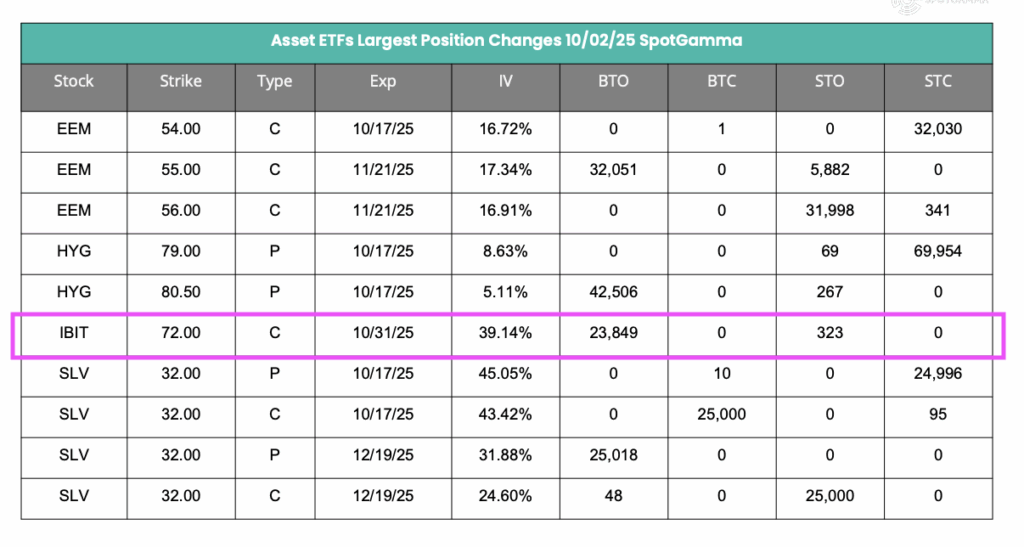Click the 69,954 STC value
This screenshot has height=547, width=1024.
pyautogui.click(x=938, y=251)
